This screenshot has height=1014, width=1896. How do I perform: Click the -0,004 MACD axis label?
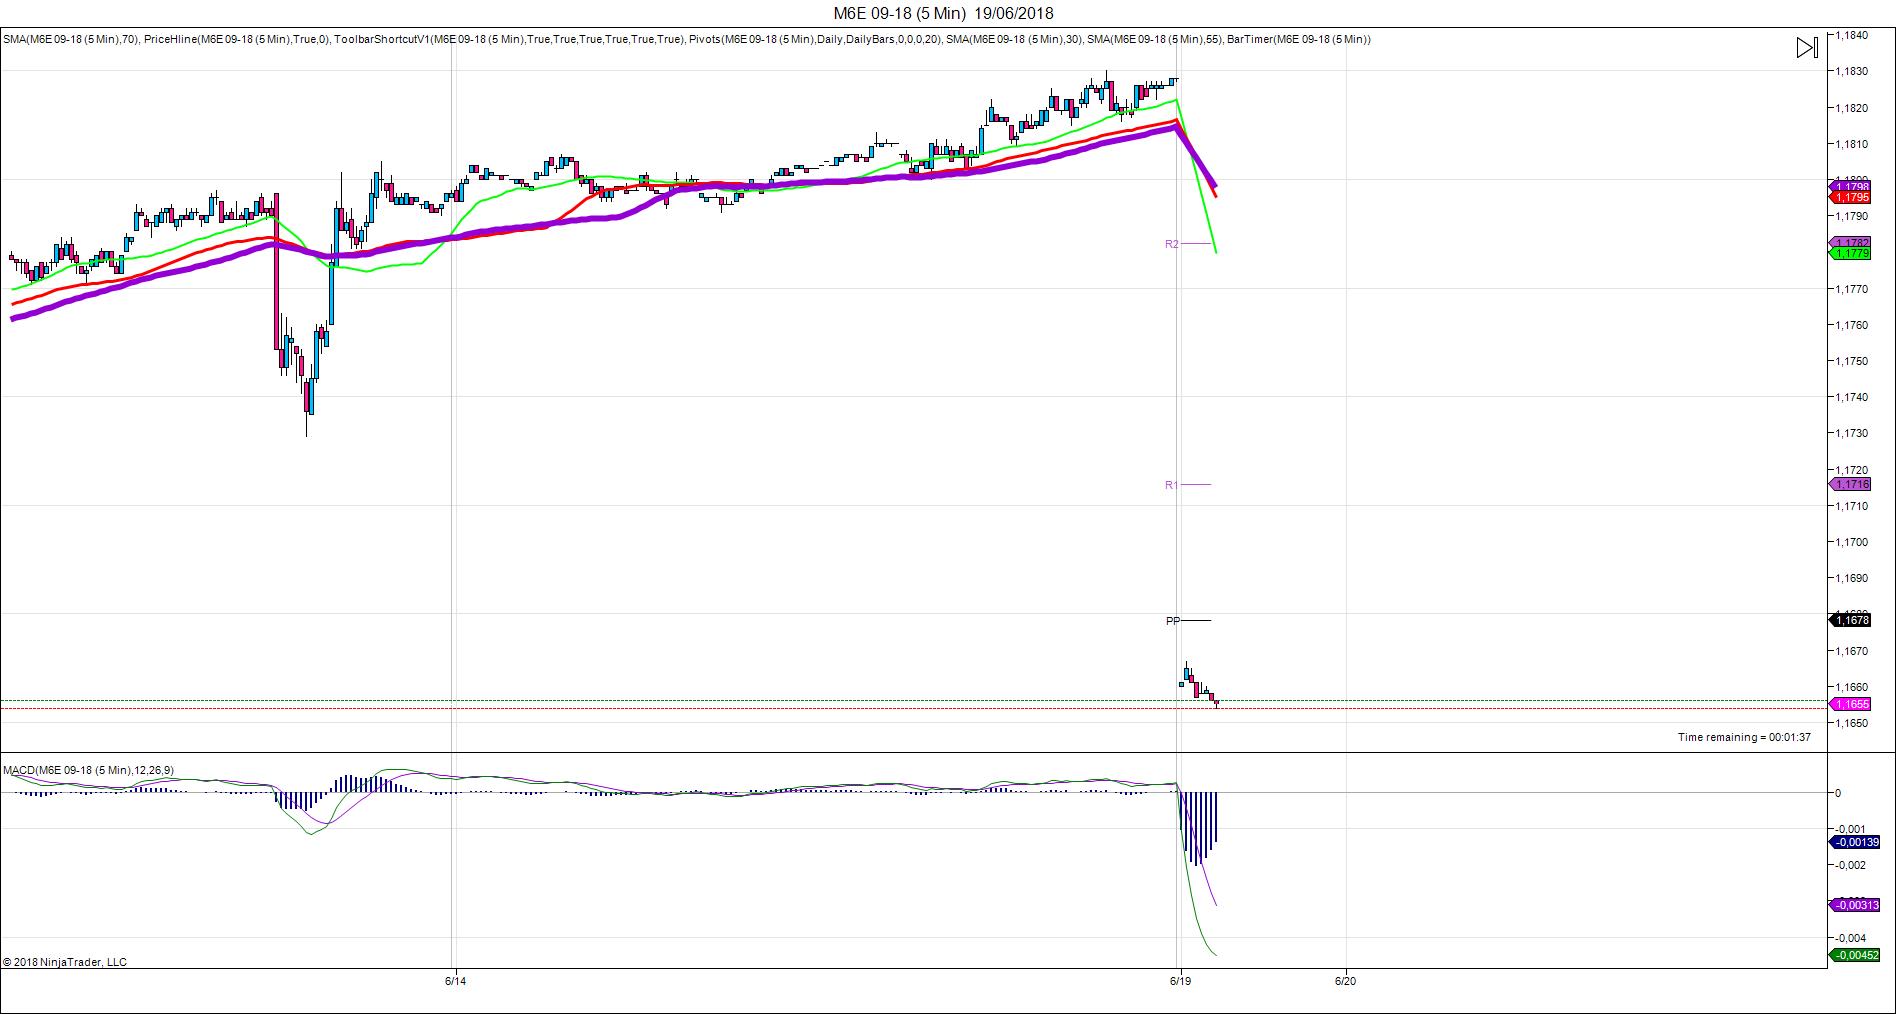click(1851, 938)
